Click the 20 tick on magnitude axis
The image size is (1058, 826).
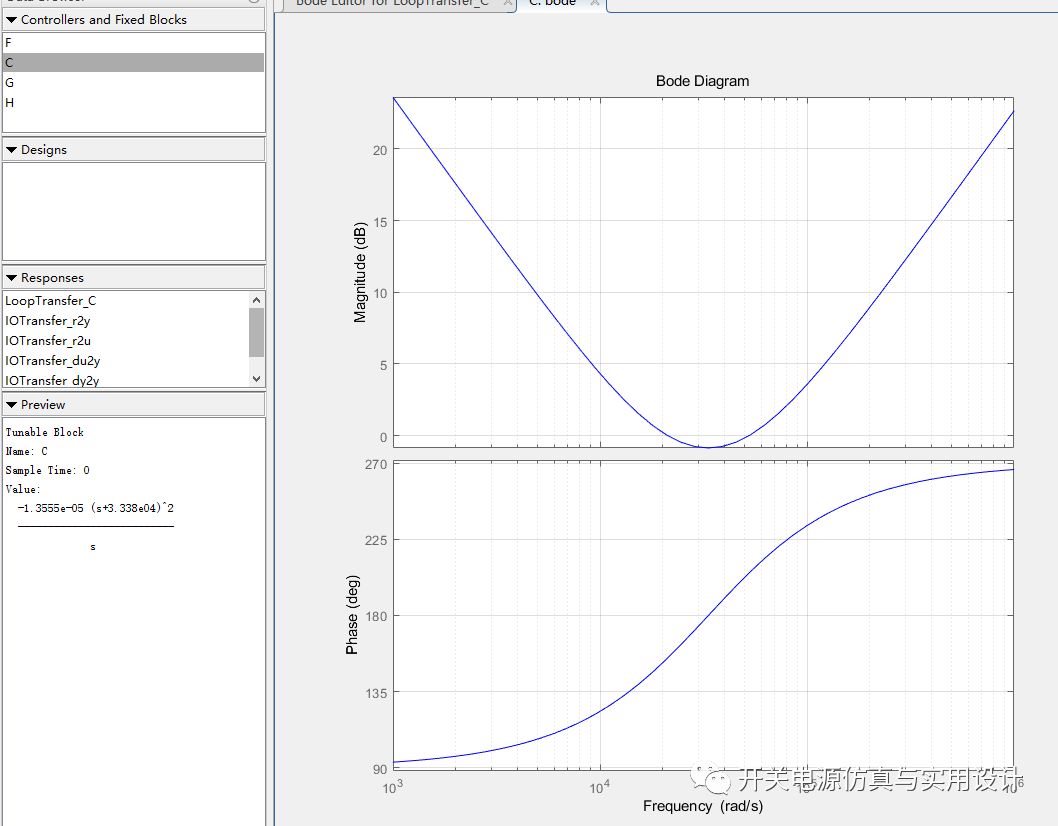click(x=381, y=150)
